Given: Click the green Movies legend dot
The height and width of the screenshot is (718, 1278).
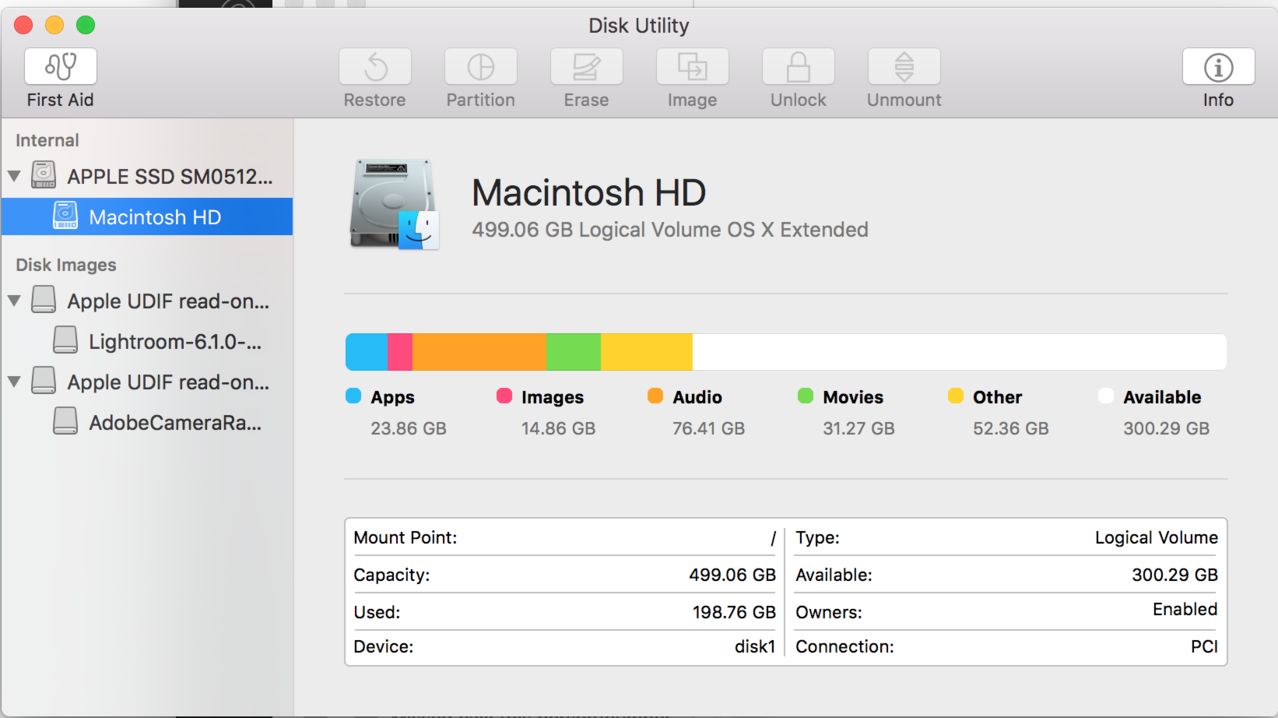Looking at the screenshot, I should (x=805, y=396).
